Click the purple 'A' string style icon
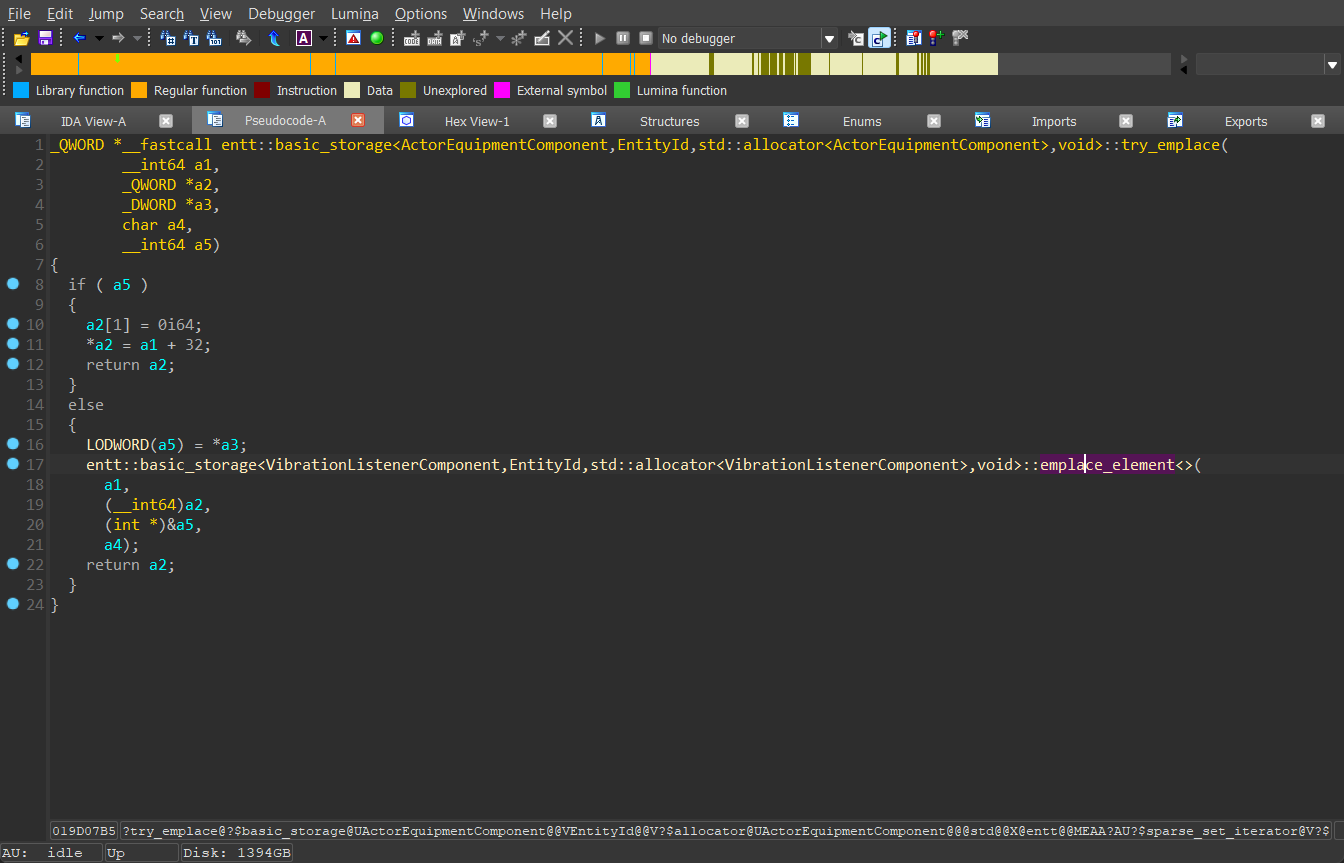The image size is (1344, 863). pyautogui.click(x=304, y=38)
